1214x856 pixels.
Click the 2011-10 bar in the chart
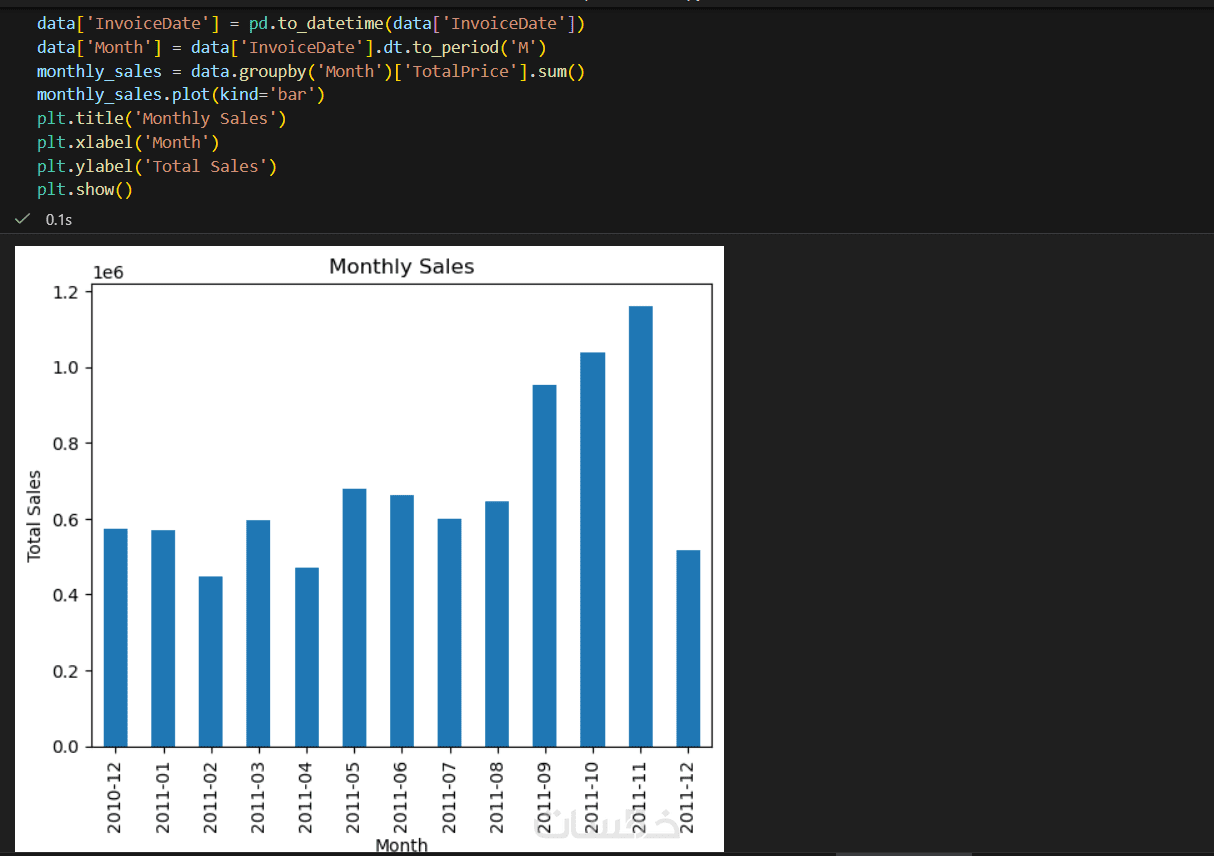pyautogui.click(x=593, y=549)
